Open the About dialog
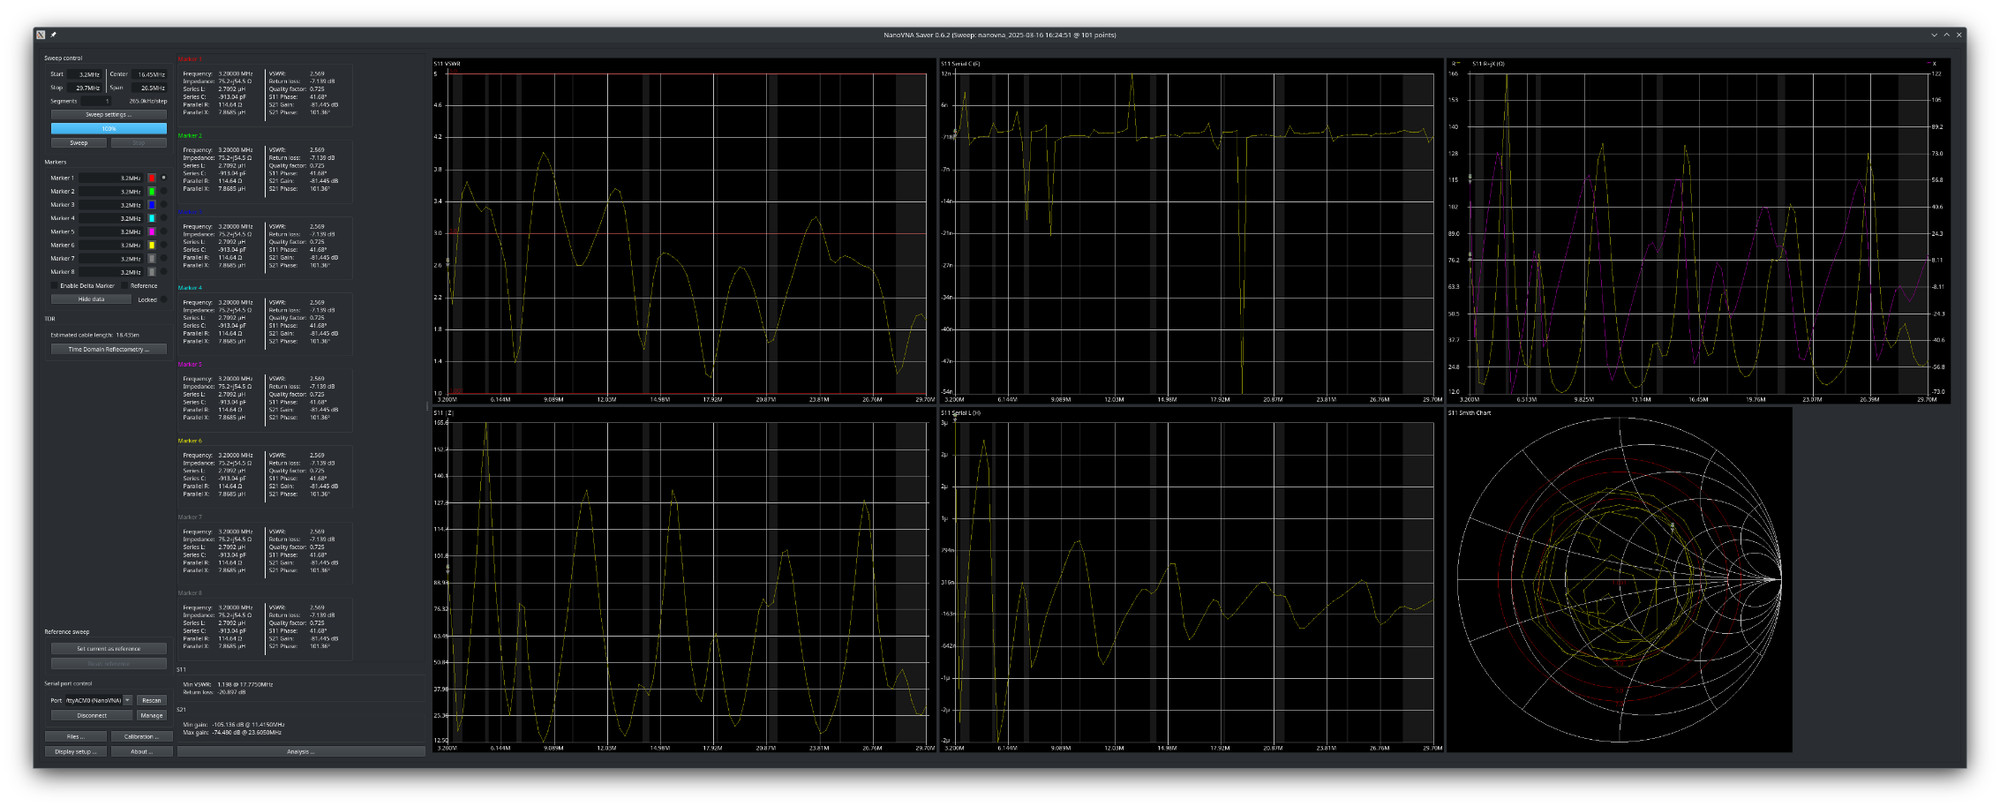The image size is (2000, 808). coord(141,751)
